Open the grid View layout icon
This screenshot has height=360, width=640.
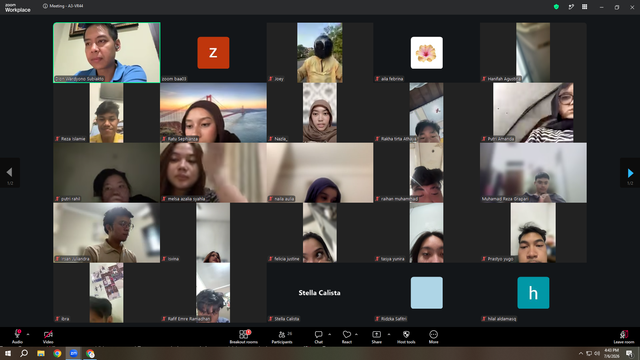coord(584,7)
